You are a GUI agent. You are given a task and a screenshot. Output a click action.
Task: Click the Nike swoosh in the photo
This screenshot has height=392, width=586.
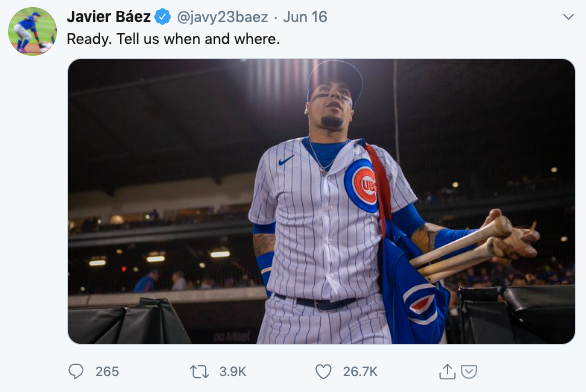[x=286, y=160]
